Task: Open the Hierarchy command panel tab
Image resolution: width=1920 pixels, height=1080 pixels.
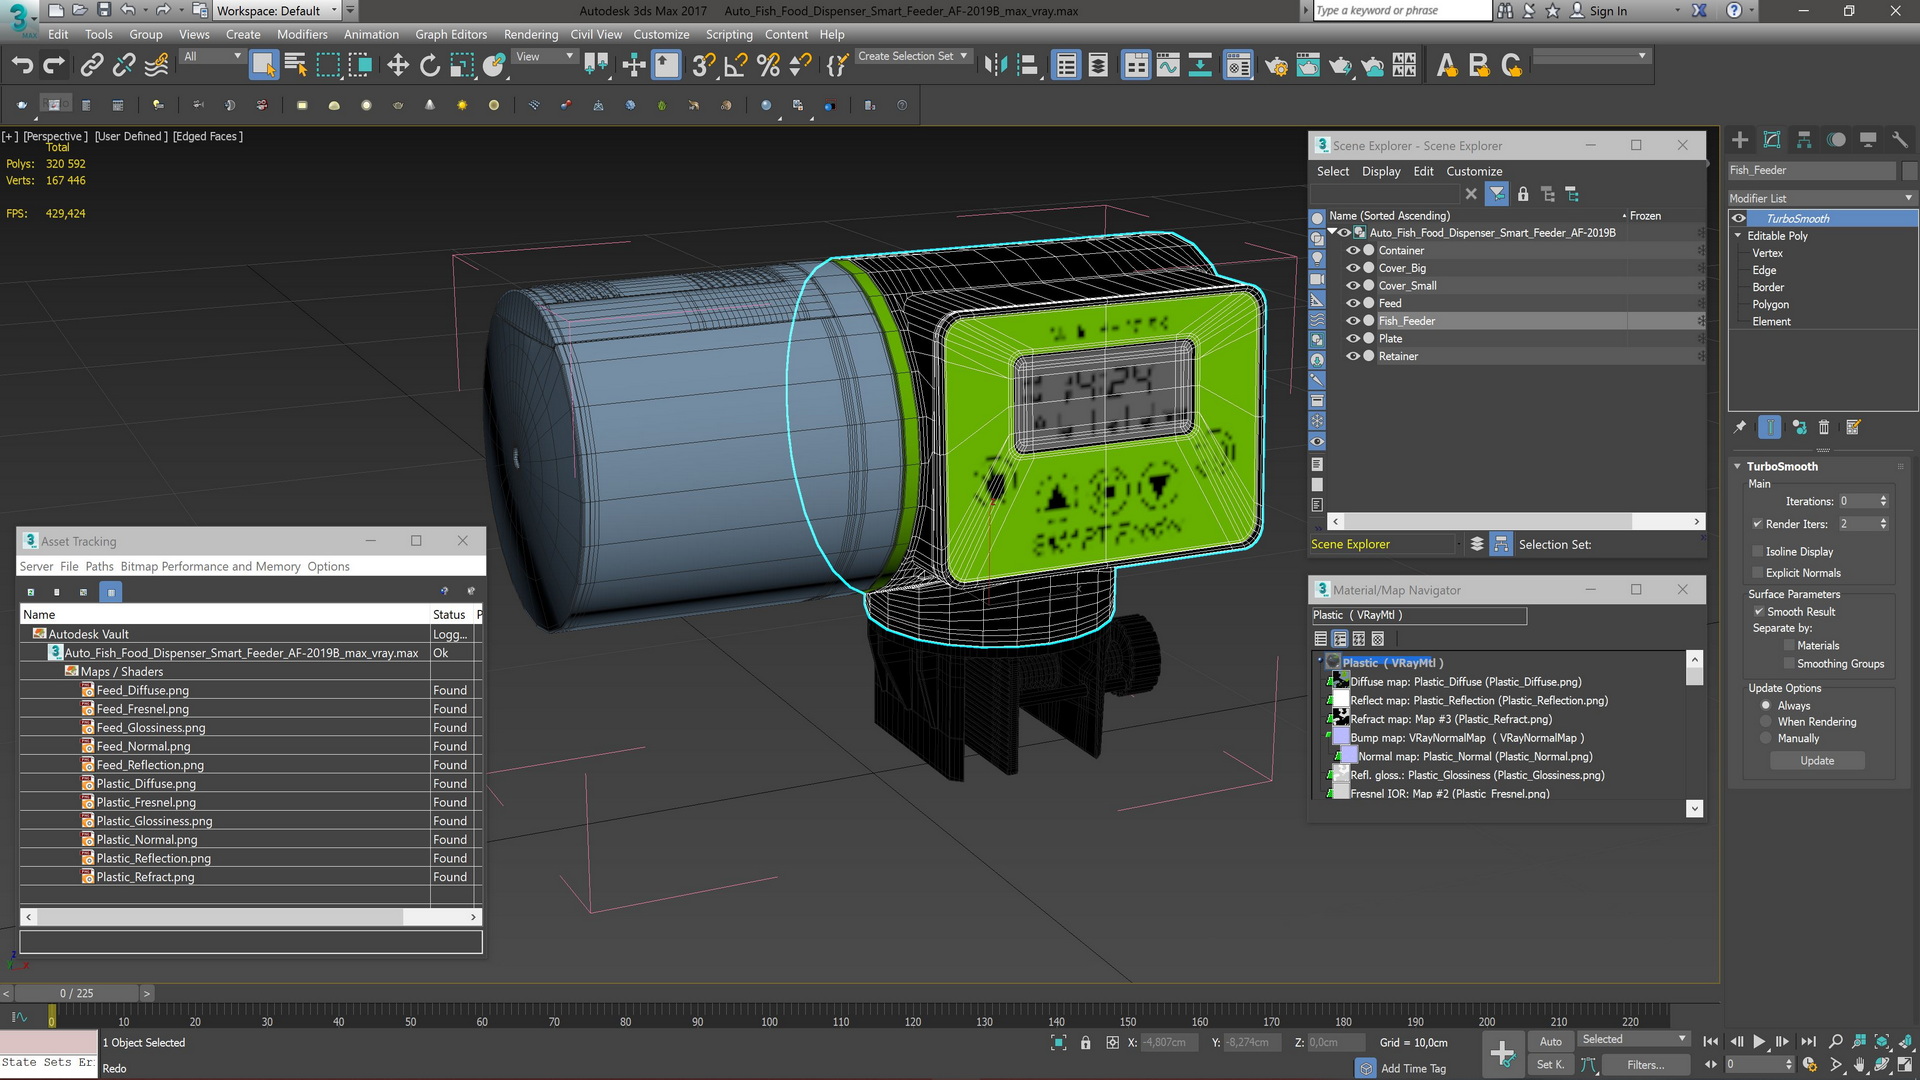Action: [1804, 140]
